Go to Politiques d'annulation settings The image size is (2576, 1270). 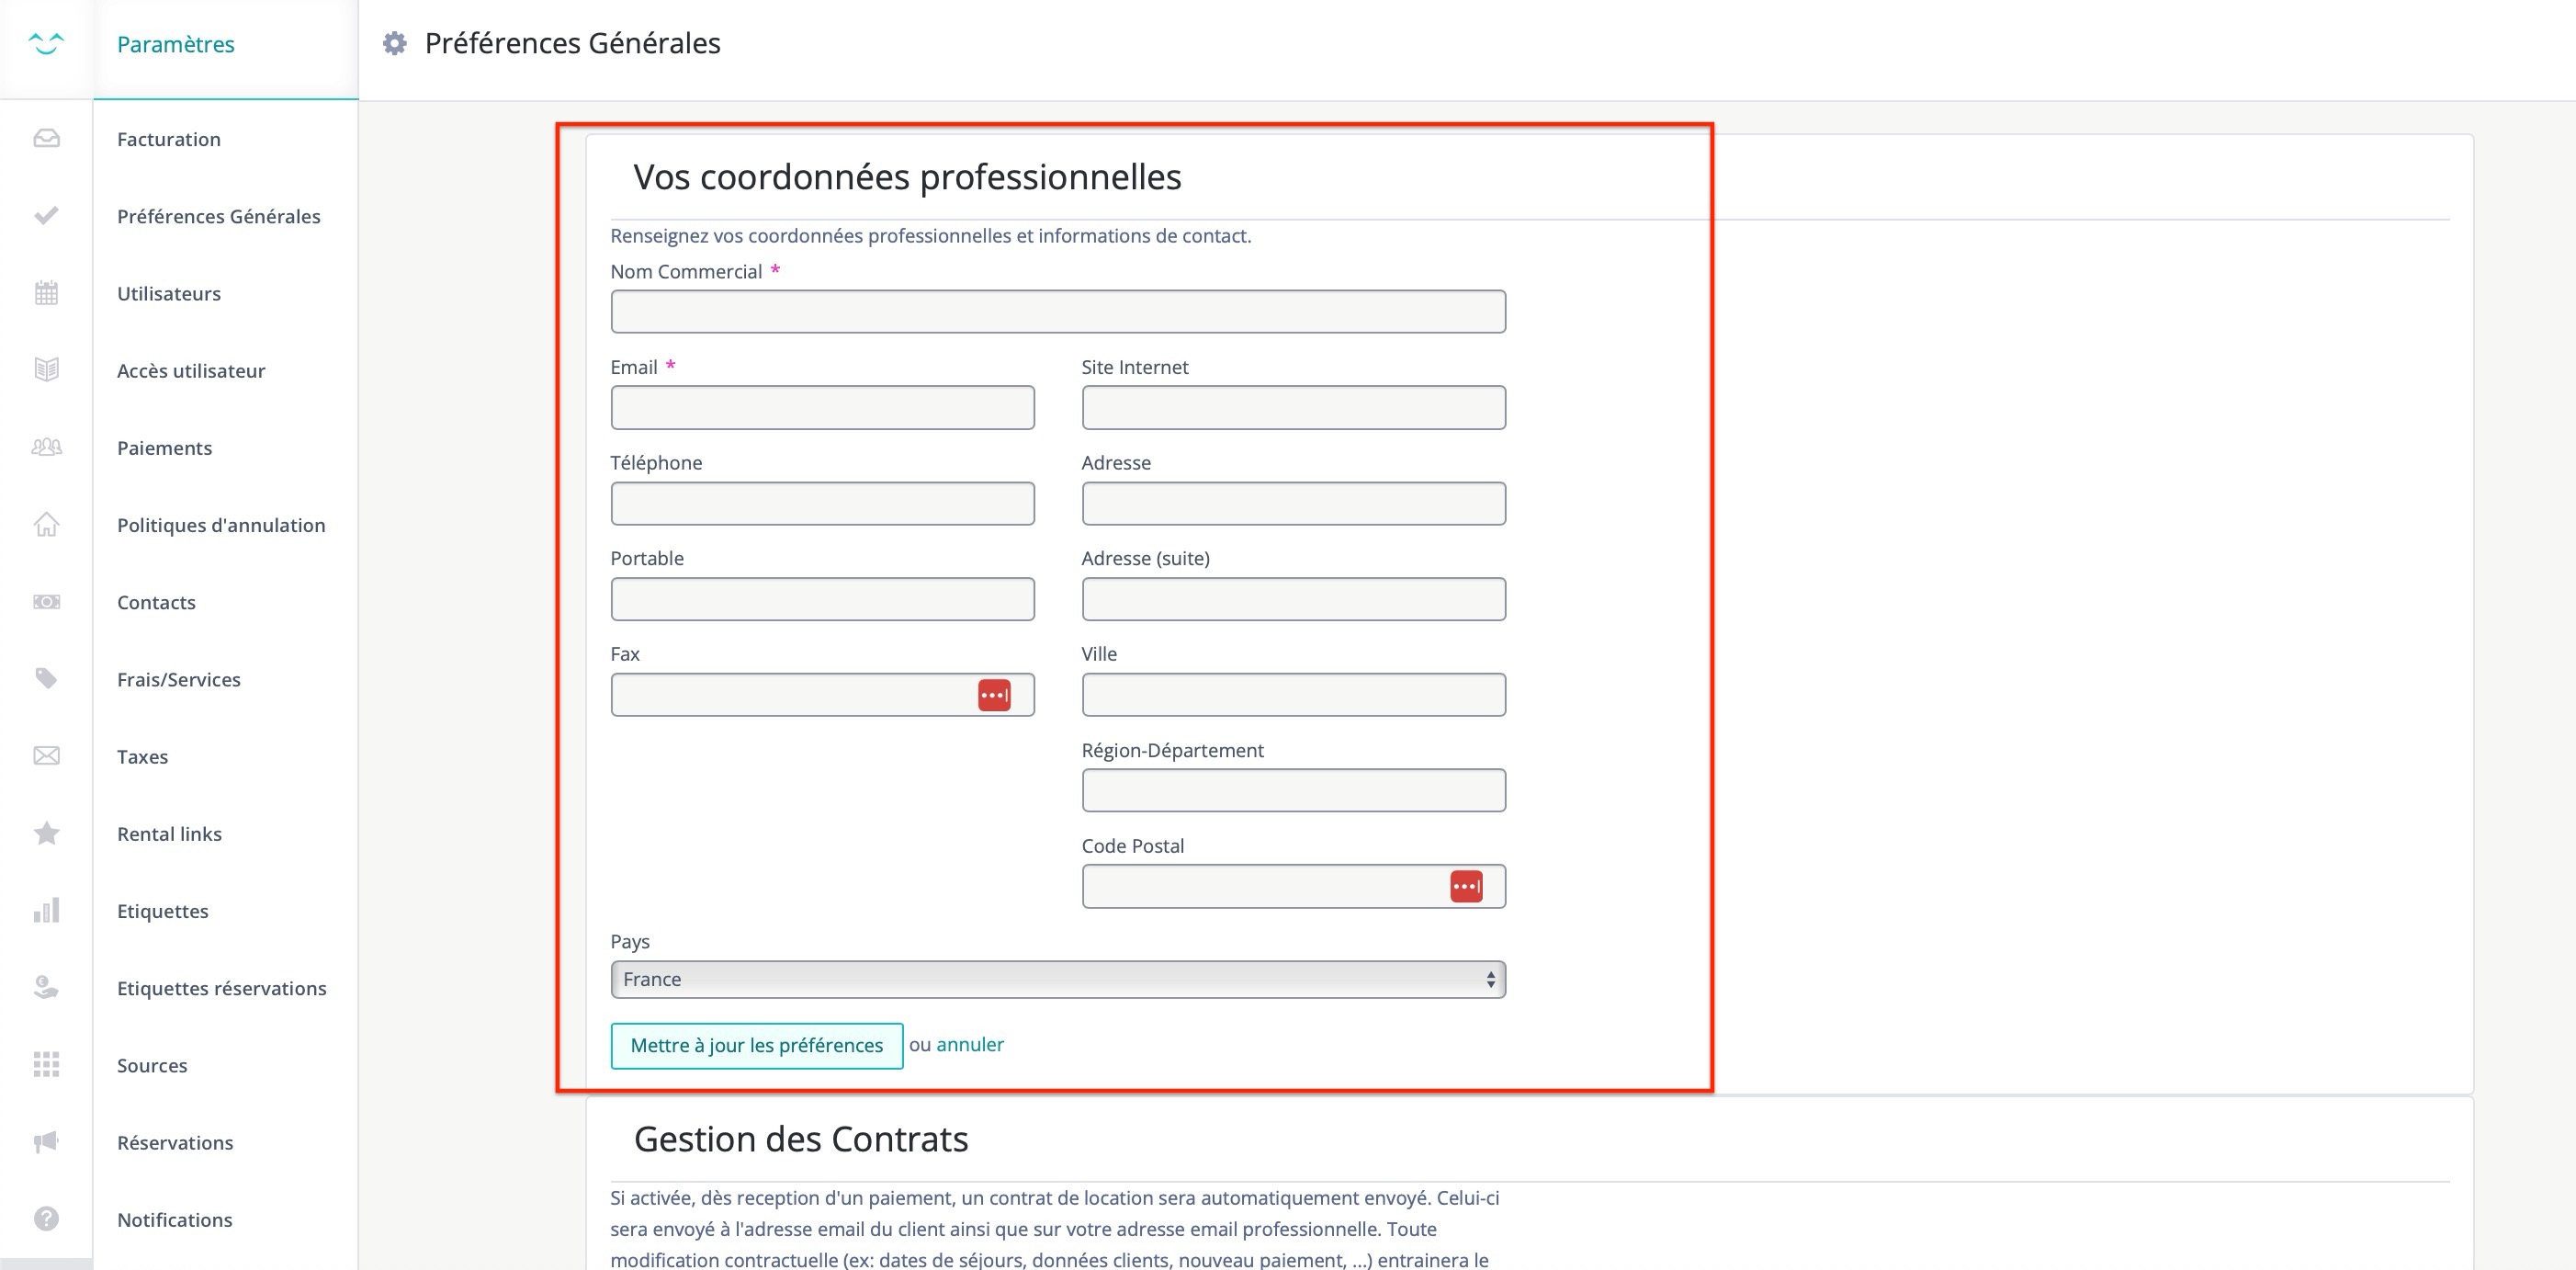(220, 525)
